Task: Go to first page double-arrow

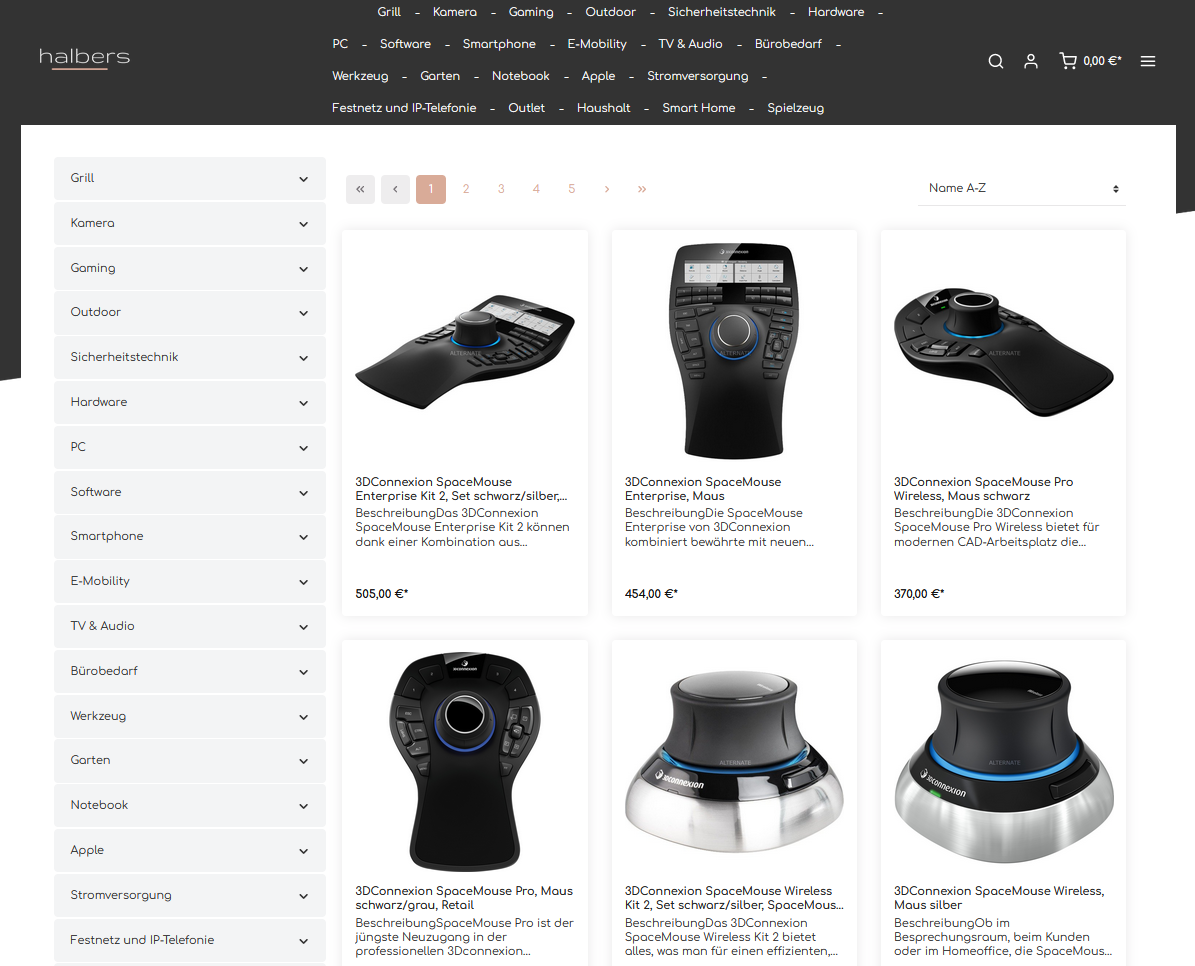Action: point(360,189)
